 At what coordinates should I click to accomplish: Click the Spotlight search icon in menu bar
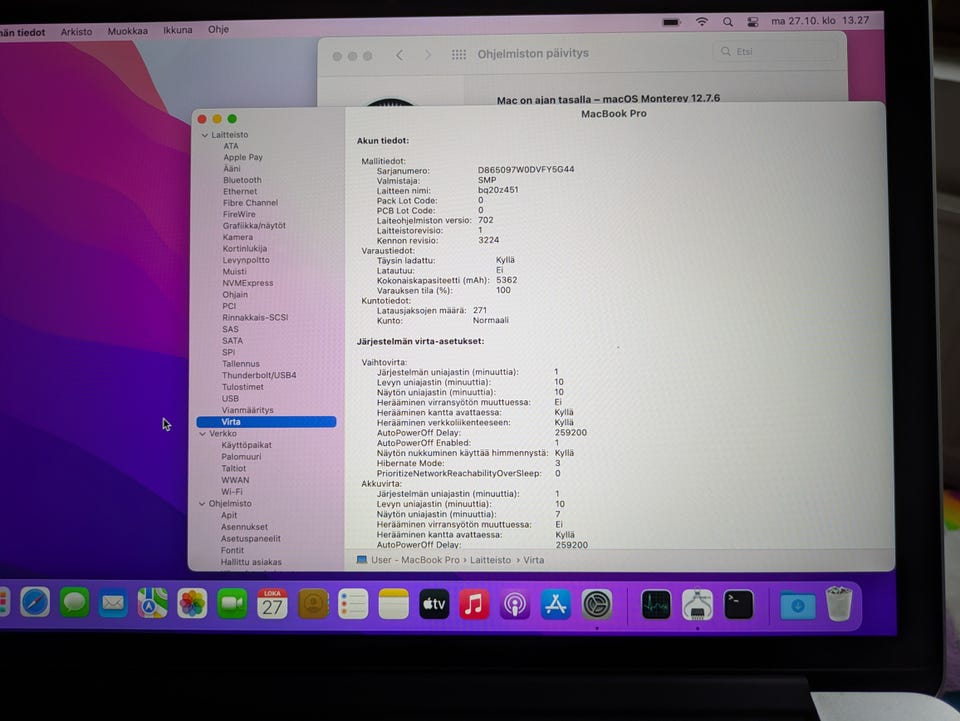(x=727, y=22)
